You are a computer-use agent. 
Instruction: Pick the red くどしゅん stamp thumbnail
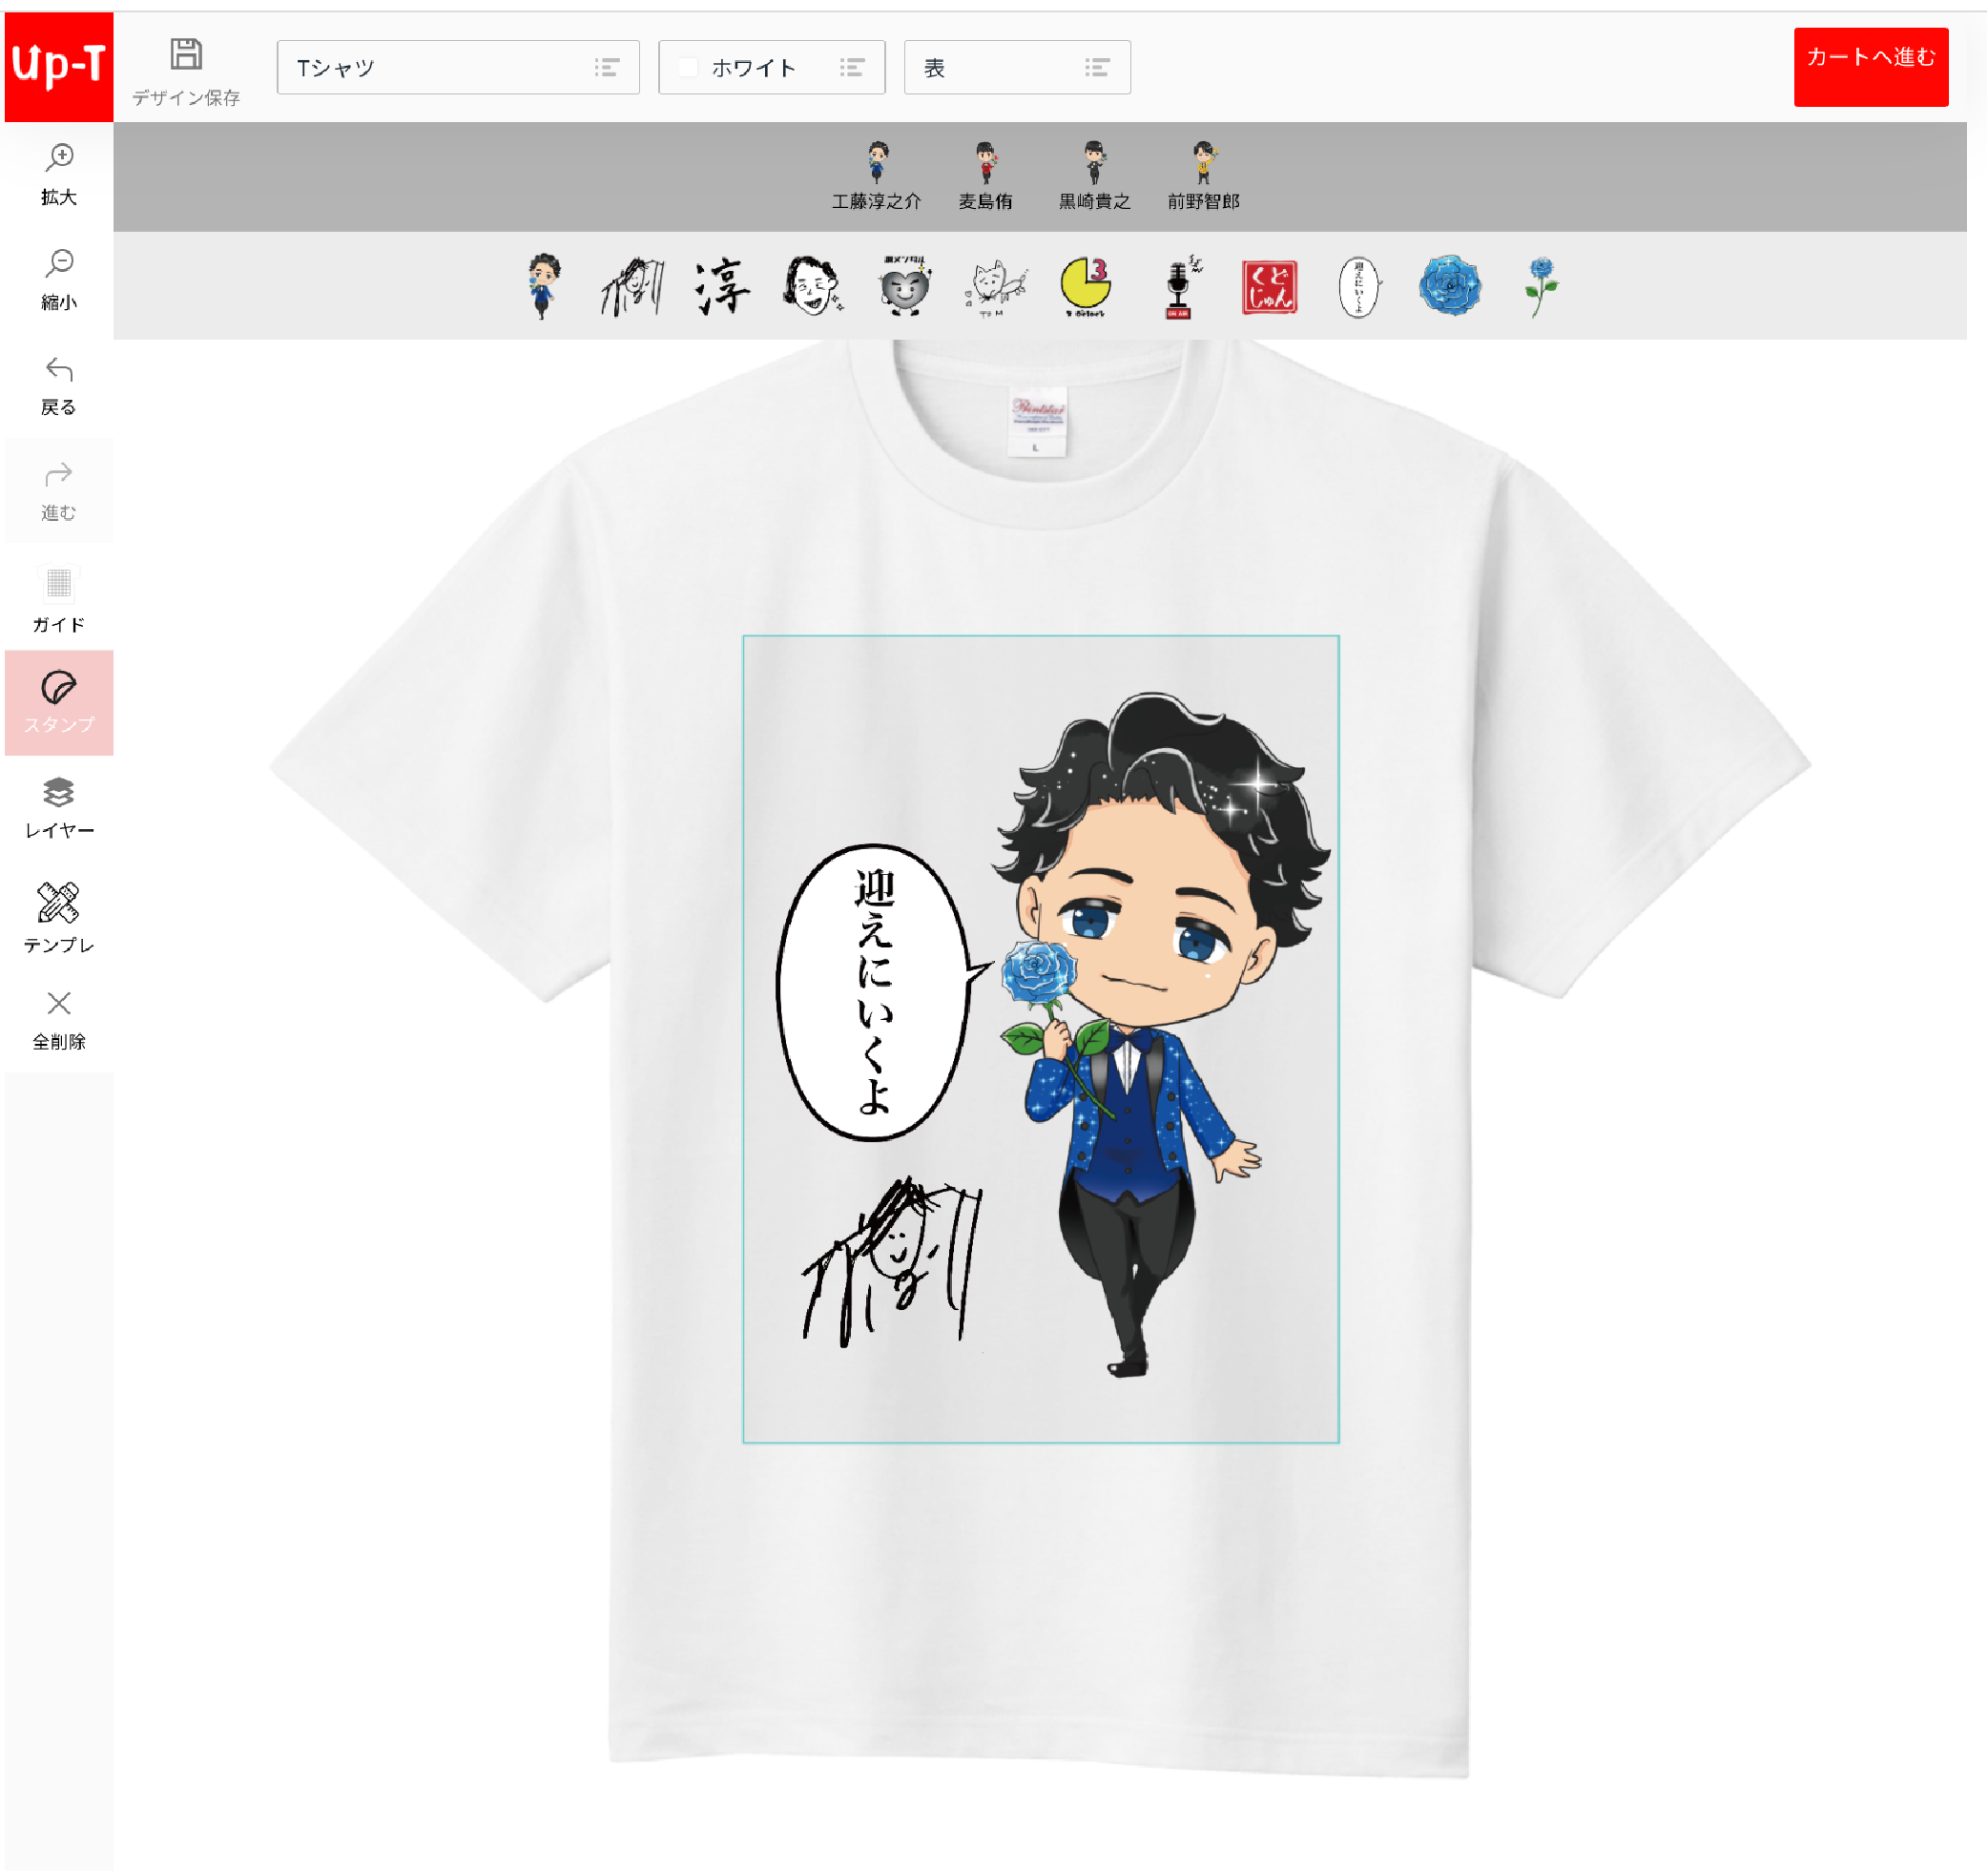click(1269, 288)
